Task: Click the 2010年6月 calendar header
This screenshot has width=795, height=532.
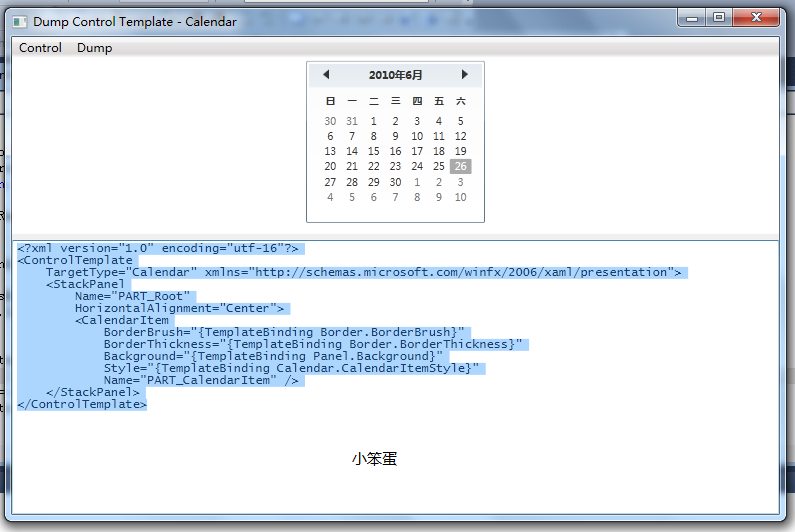Action: [x=395, y=75]
